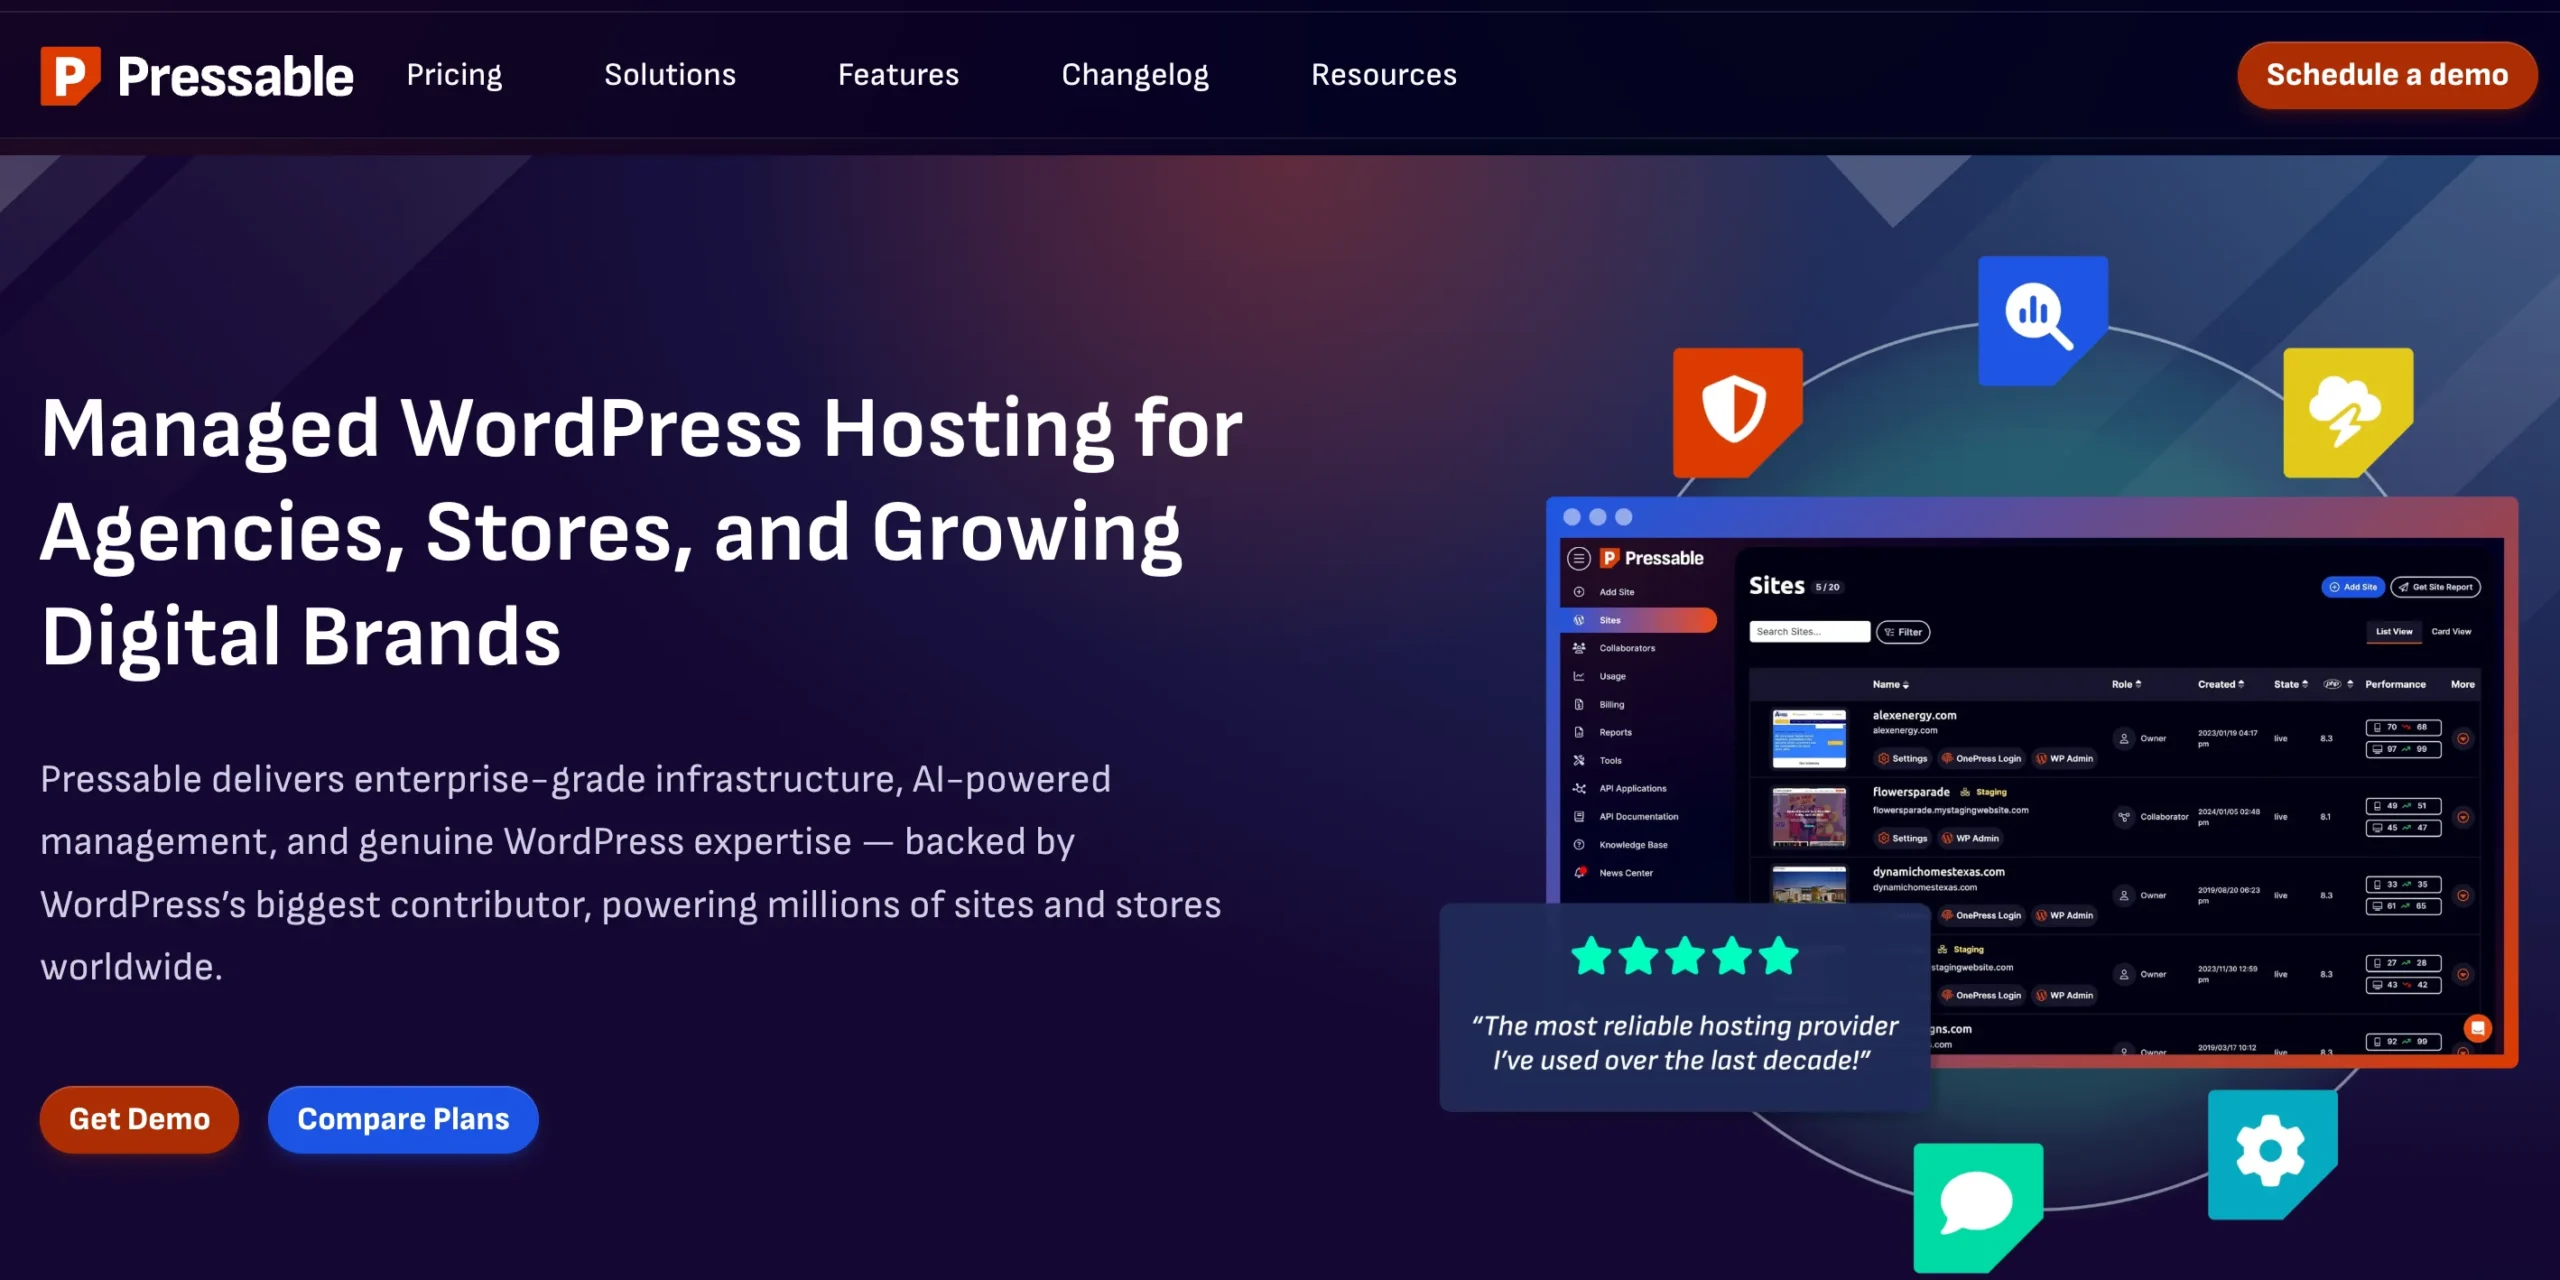Sort the sites table by Role column
Image resolution: width=2560 pixels, height=1280 pixels.
2126,685
